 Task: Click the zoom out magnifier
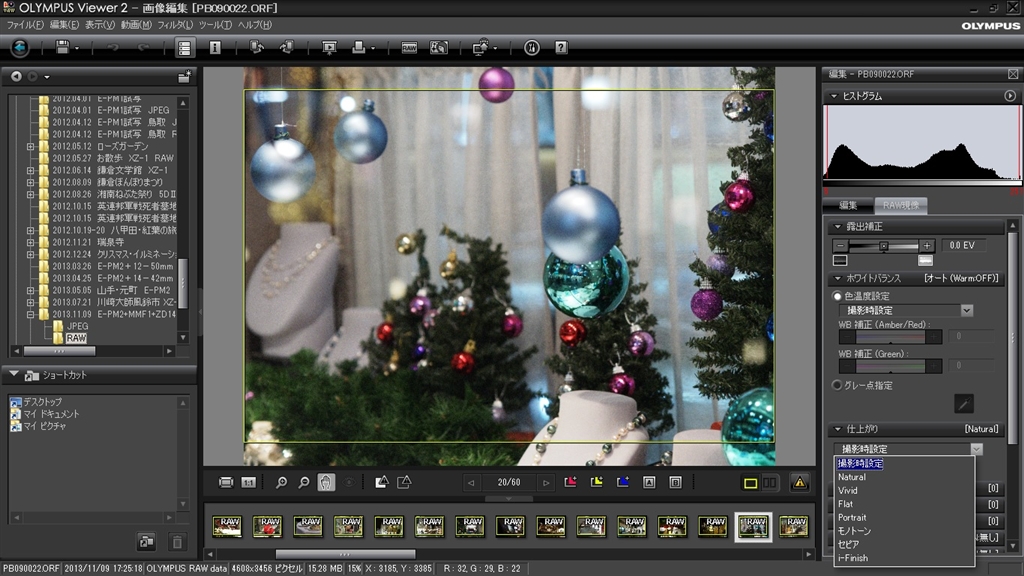click(x=304, y=483)
